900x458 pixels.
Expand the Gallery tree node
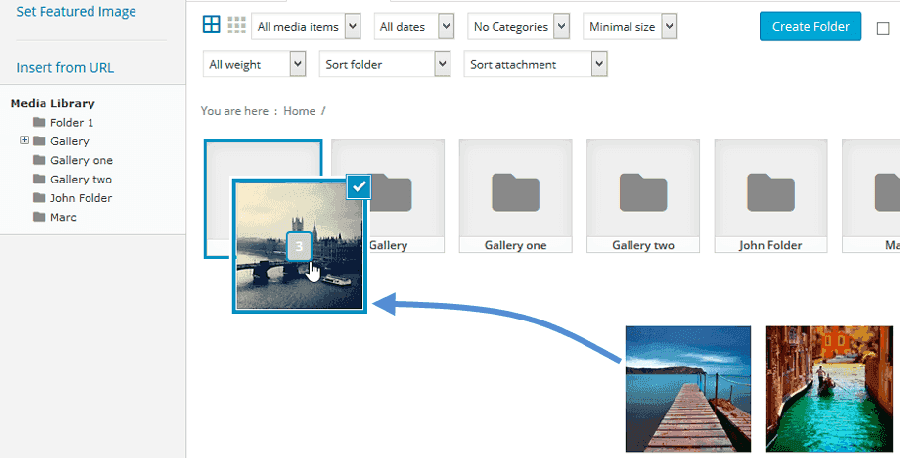(24, 141)
